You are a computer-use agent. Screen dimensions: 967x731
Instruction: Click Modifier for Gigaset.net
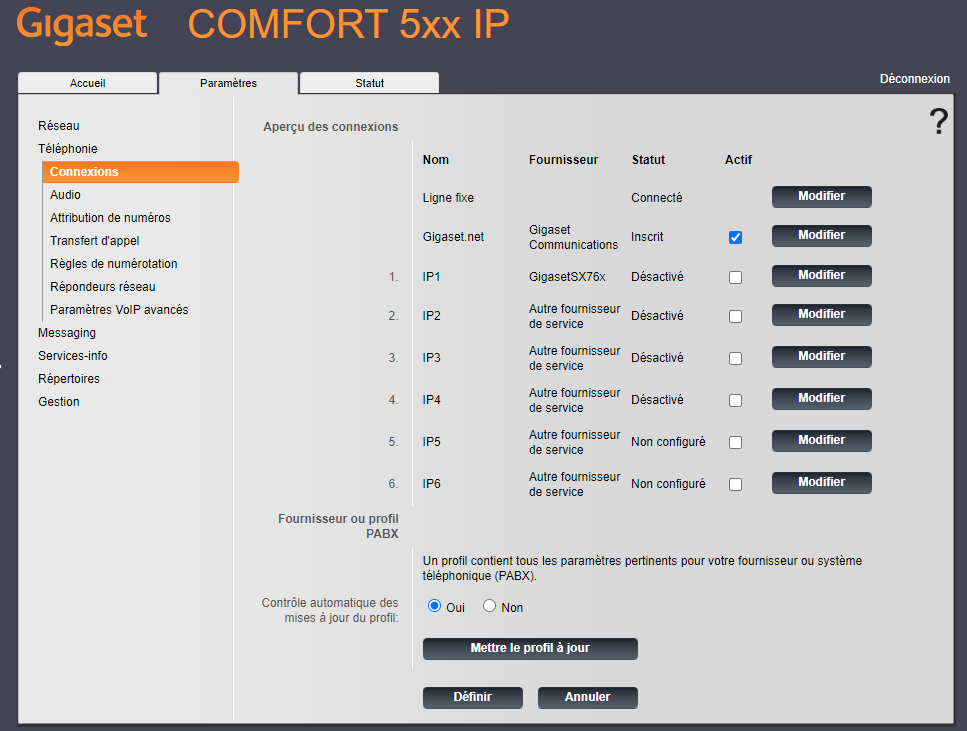[821, 236]
